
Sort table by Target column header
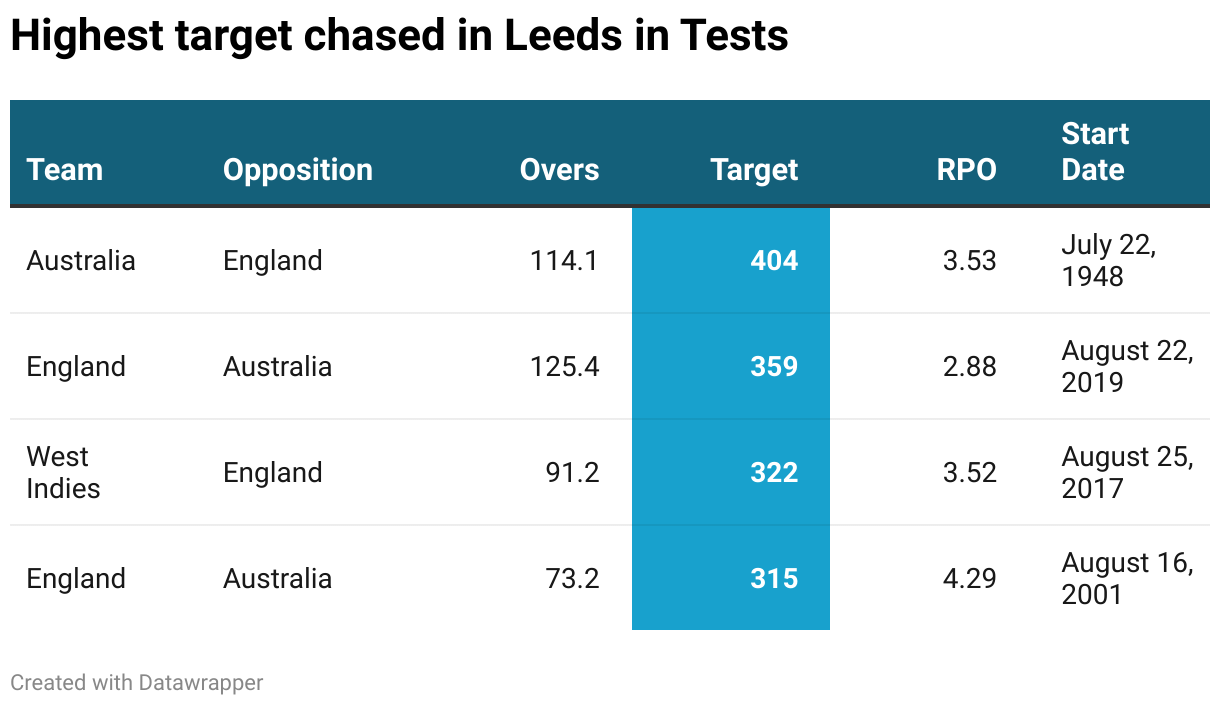point(754,170)
